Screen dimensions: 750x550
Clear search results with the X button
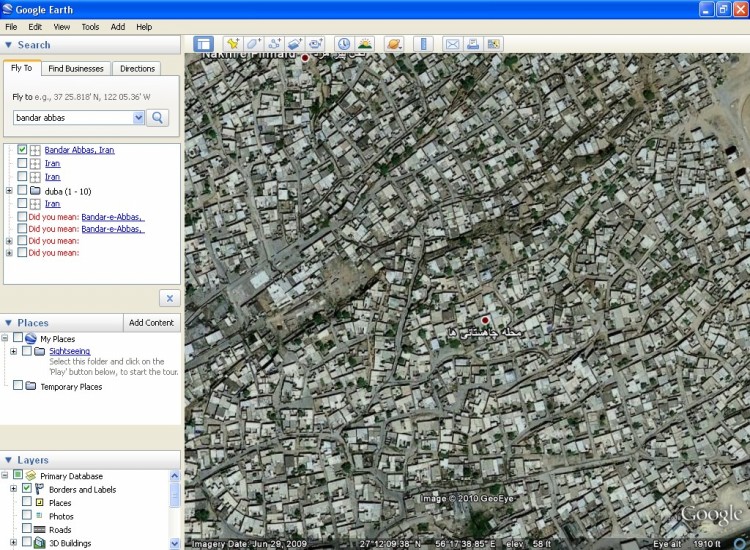pos(170,298)
